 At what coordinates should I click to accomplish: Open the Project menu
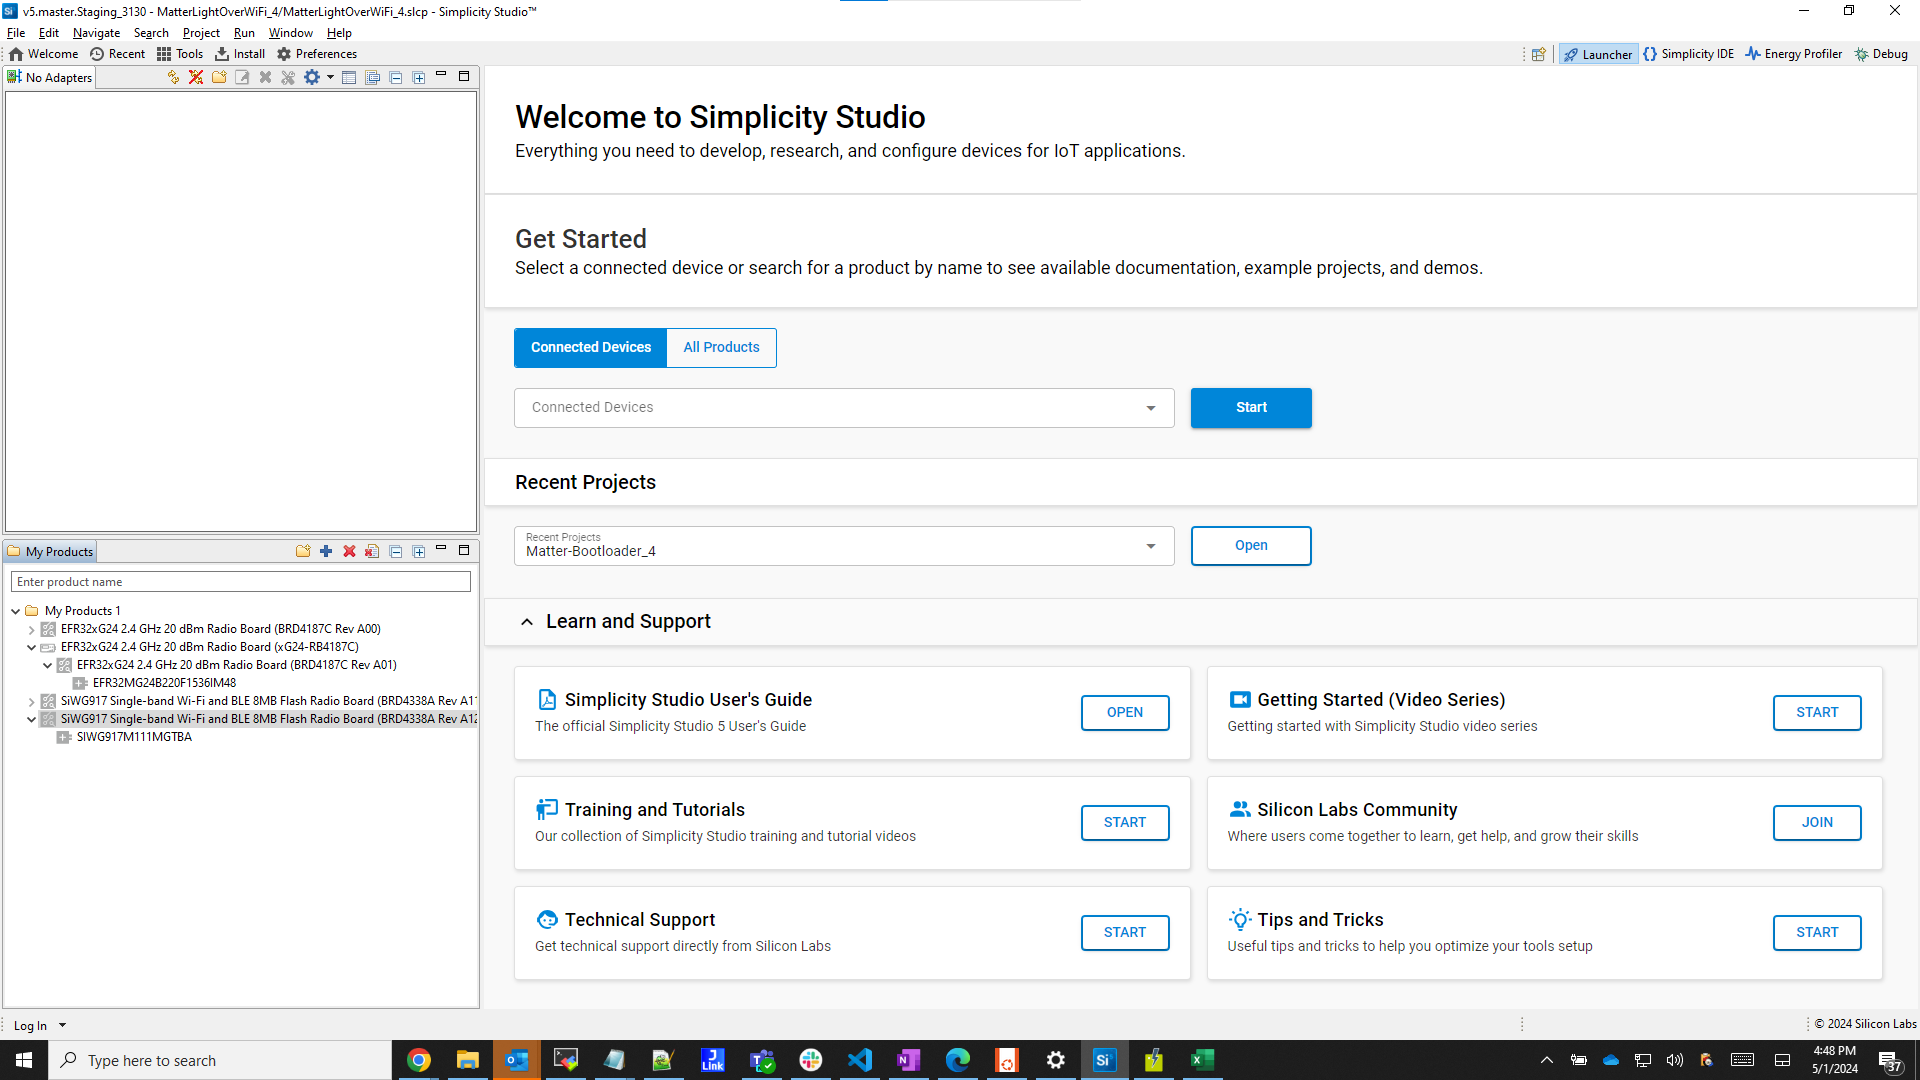pyautogui.click(x=201, y=33)
